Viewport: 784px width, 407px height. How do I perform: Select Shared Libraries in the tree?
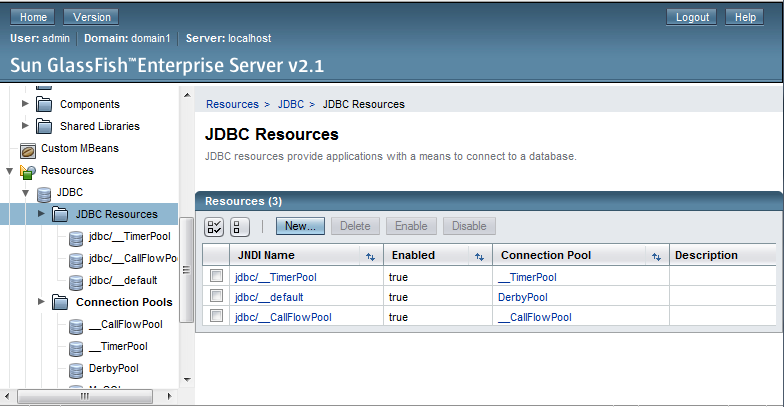[100, 126]
